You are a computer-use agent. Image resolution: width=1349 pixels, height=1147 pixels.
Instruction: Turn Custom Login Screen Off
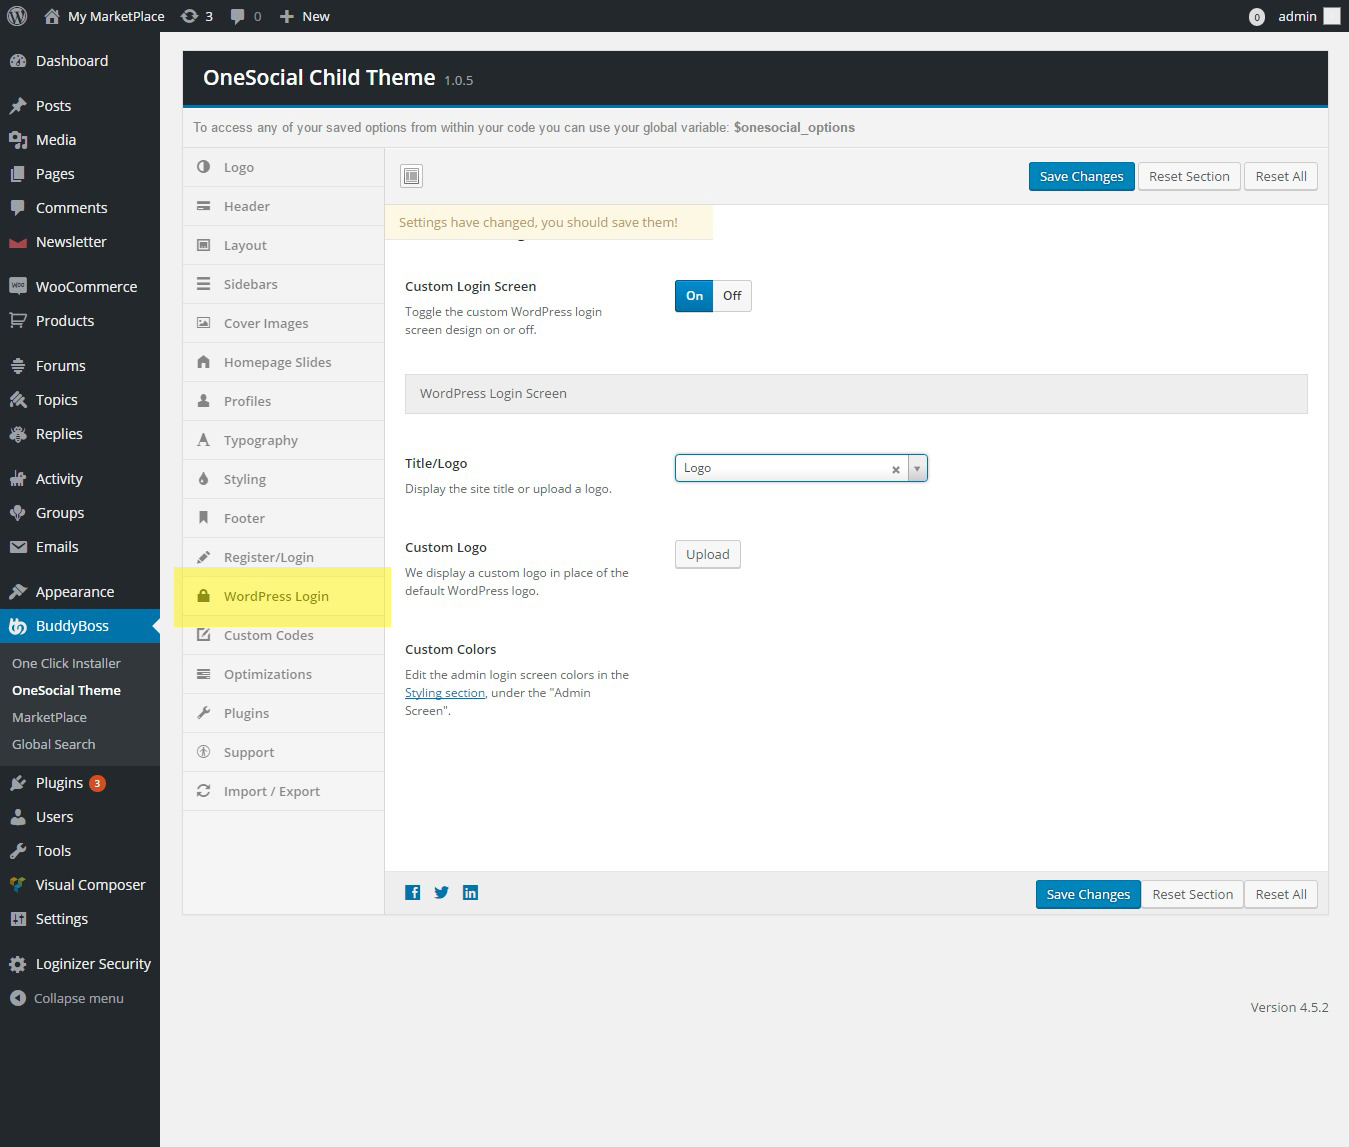pyautogui.click(x=732, y=296)
